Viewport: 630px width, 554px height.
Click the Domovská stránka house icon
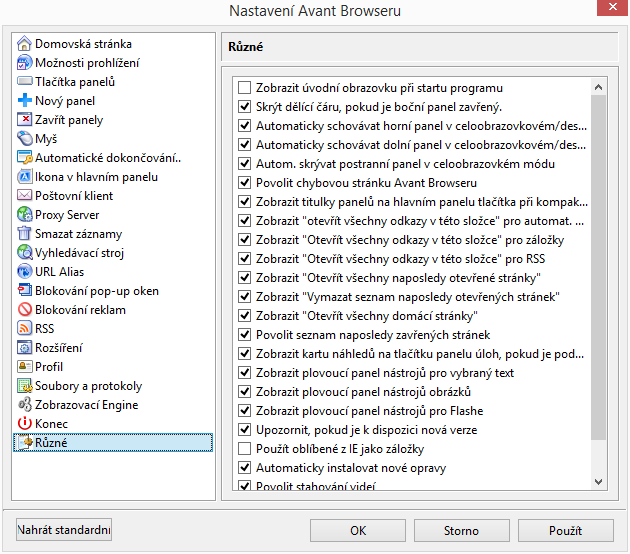tap(25, 43)
